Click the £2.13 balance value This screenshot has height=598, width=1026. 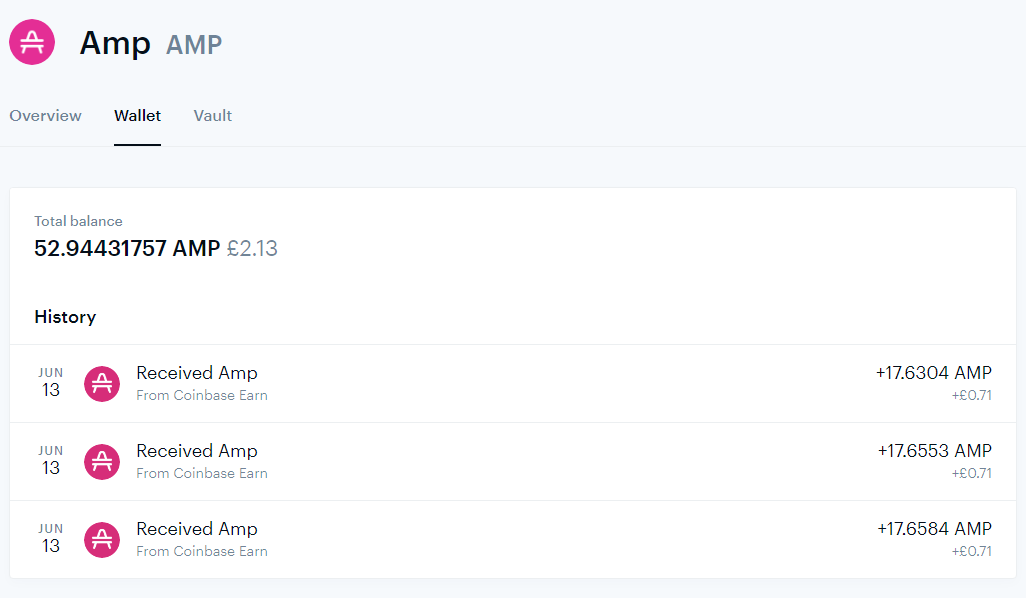coord(252,249)
